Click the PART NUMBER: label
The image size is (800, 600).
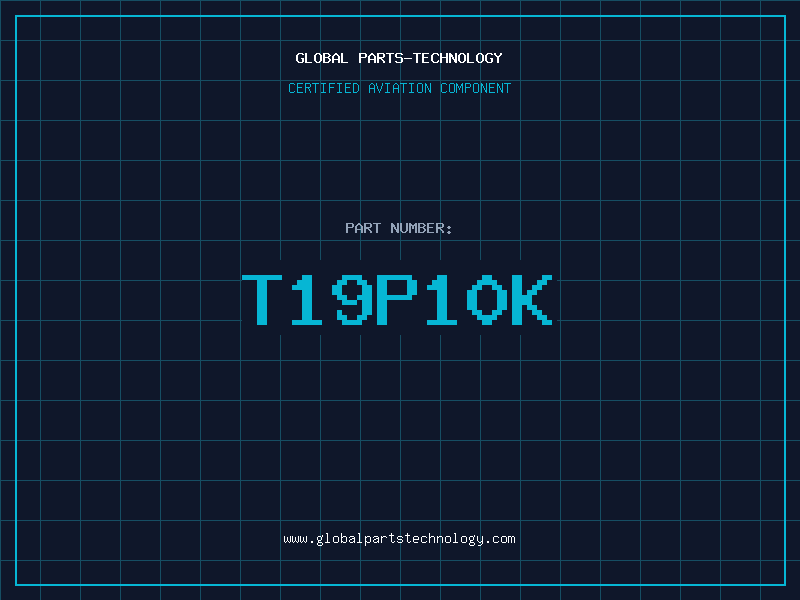[x=398, y=228]
